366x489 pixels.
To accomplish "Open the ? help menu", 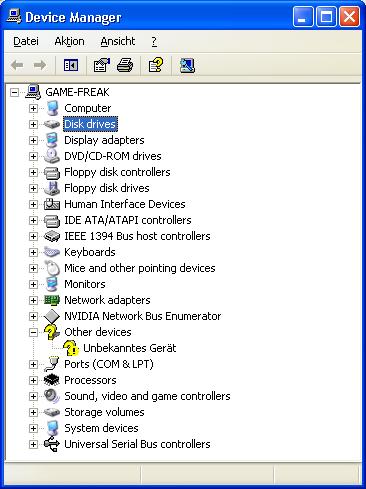I will pos(154,41).
